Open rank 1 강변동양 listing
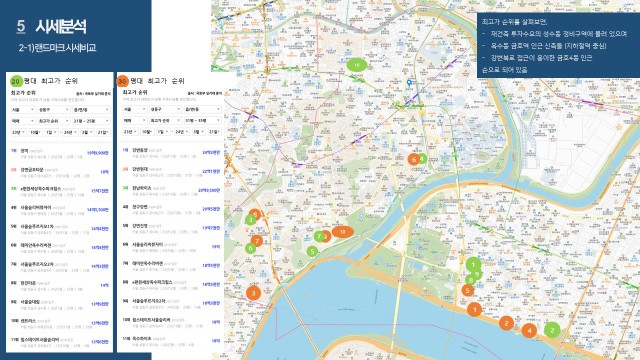640x360 pixels. [171, 153]
